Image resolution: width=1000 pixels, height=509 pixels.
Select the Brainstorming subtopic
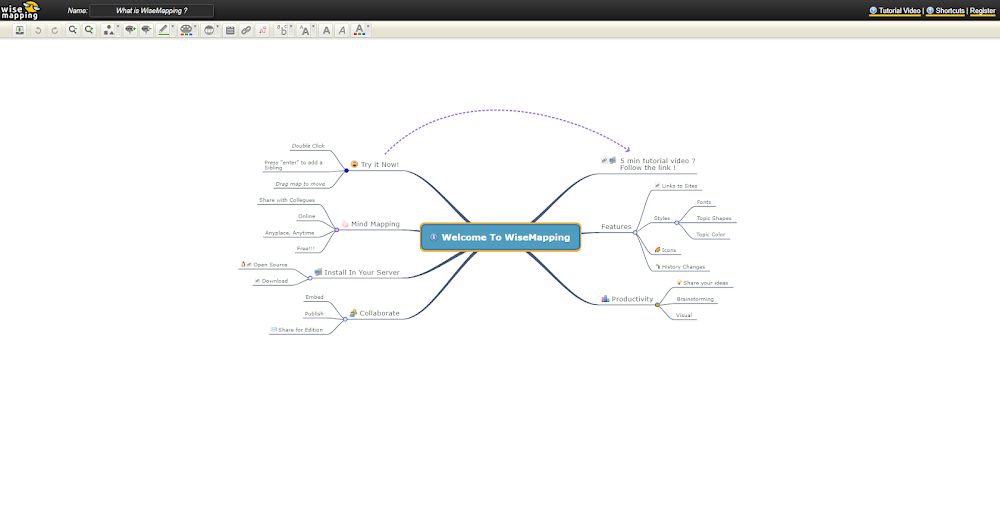(695, 299)
